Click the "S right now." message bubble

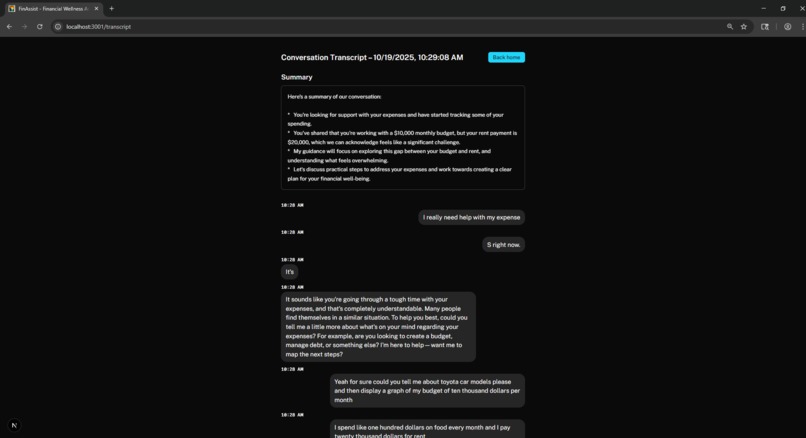click(x=503, y=245)
